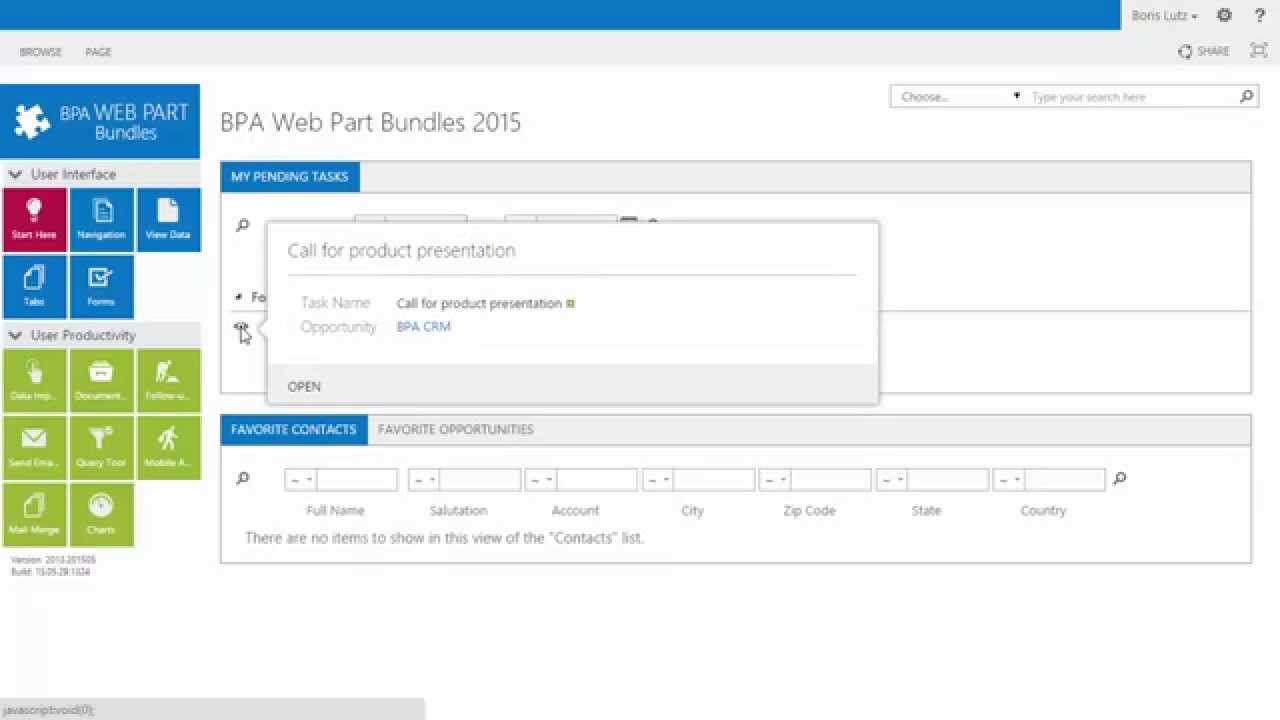This screenshot has width=1280, height=720.
Task: Open the settings gear in top bar
Action: click(1224, 15)
